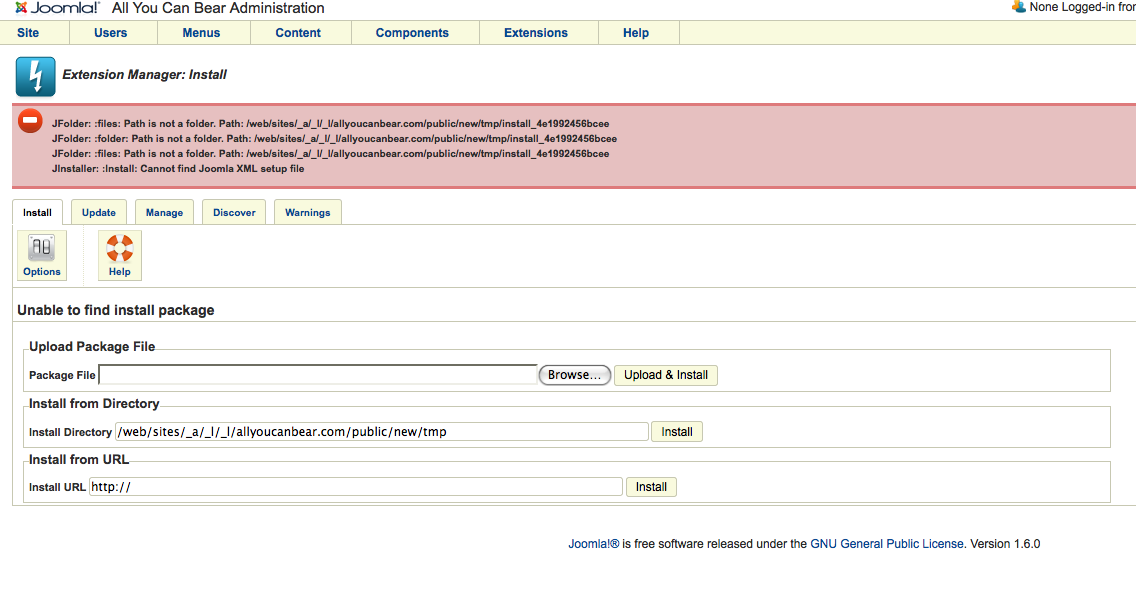This screenshot has width=1136, height=598.
Task: Open the Options toolbar icon
Action: (x=42, y=255)
